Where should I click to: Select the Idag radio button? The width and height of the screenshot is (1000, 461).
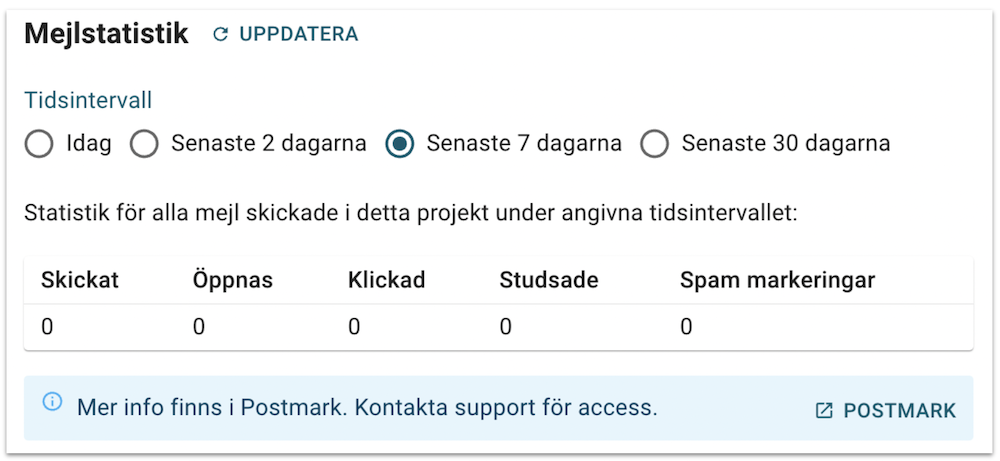39,144
